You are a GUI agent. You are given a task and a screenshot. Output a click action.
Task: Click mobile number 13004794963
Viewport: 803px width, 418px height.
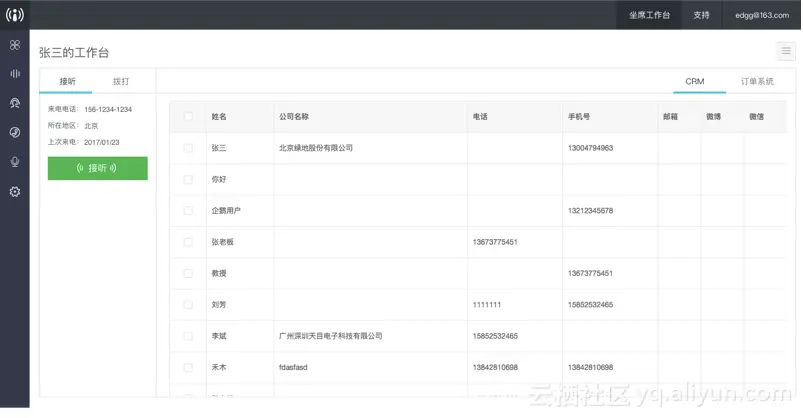[x=590, y=148]
